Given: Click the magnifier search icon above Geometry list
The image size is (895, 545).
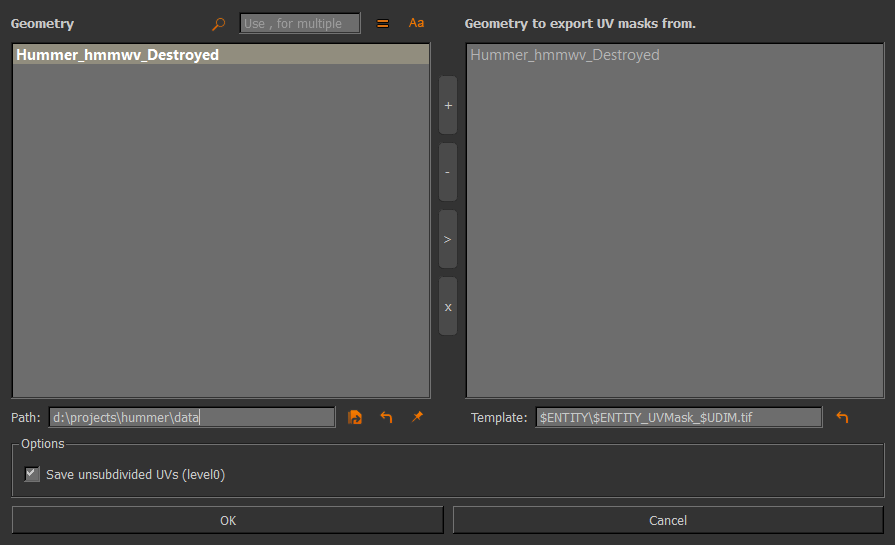Looking at the screenshot, I should pyautogui.click(x=219, y=23).
